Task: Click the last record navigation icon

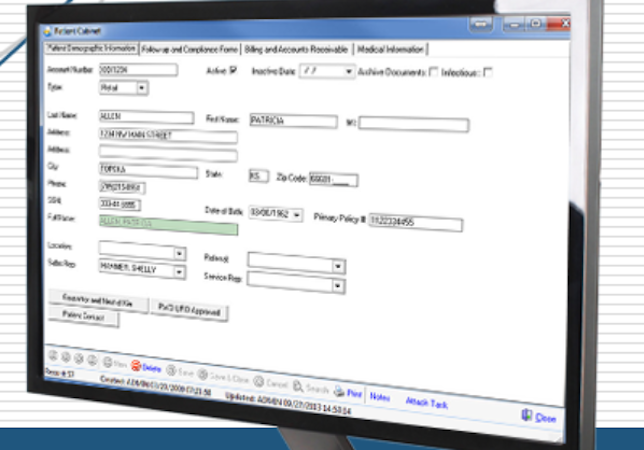Action: pyautogui.click(x=92, y=360)
